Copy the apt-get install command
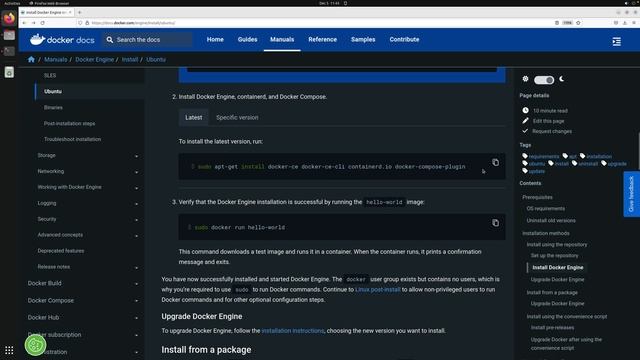The height and width of the screenshot is (360, 640). 495,162
